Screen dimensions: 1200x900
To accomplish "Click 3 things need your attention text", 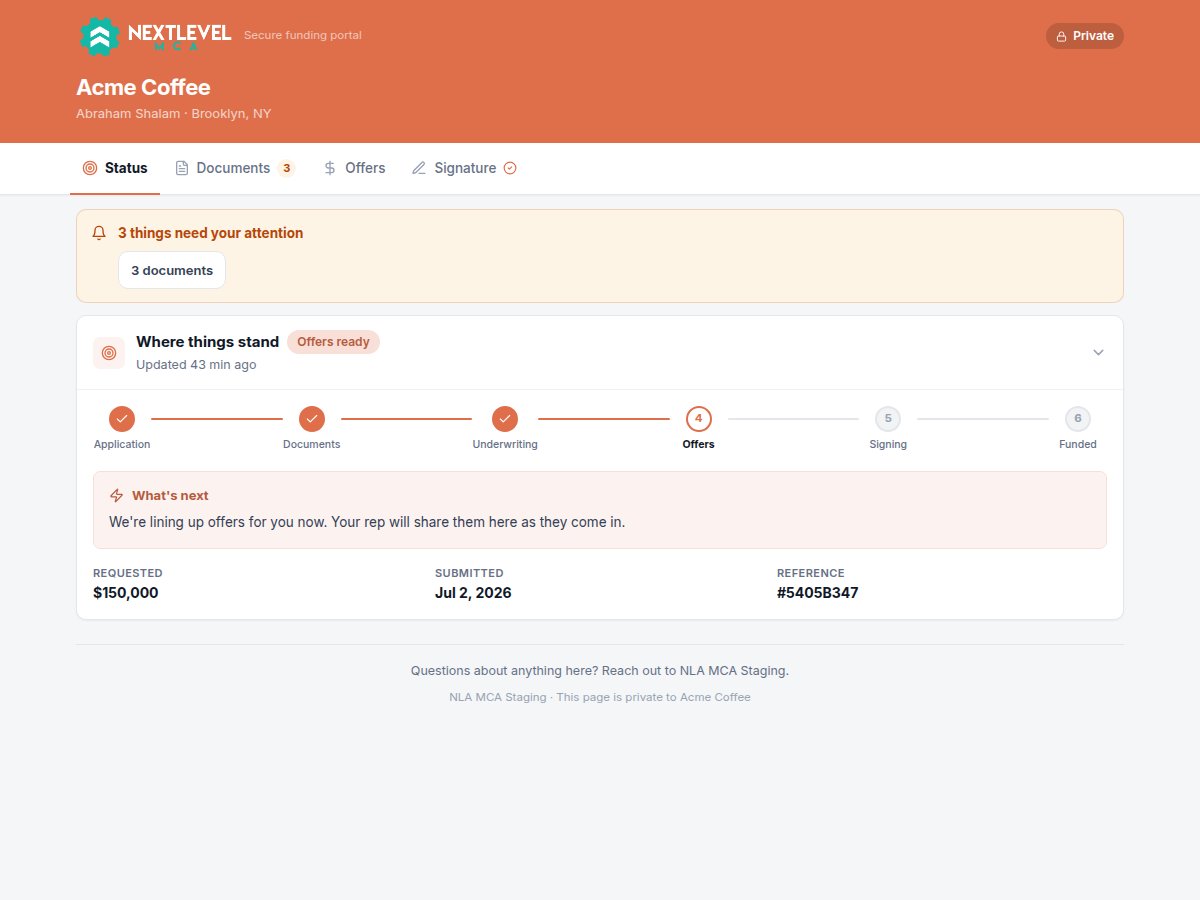I will 210,233.
